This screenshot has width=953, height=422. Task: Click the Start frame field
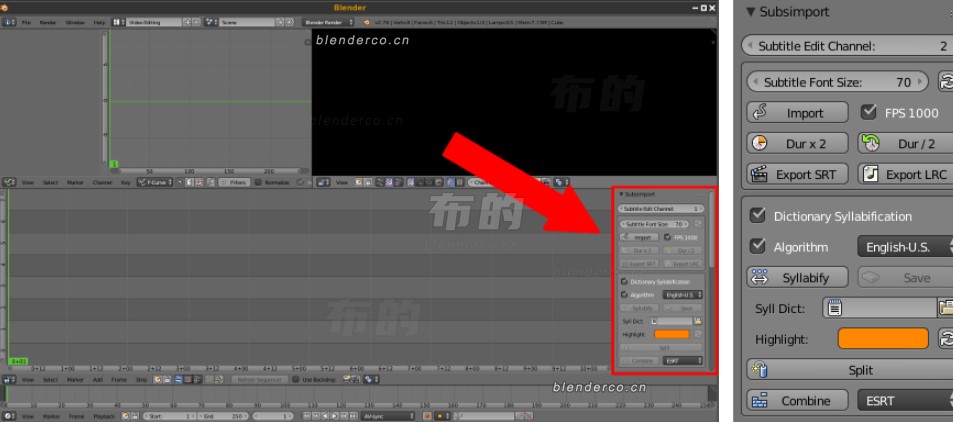(x=170, y=417)
